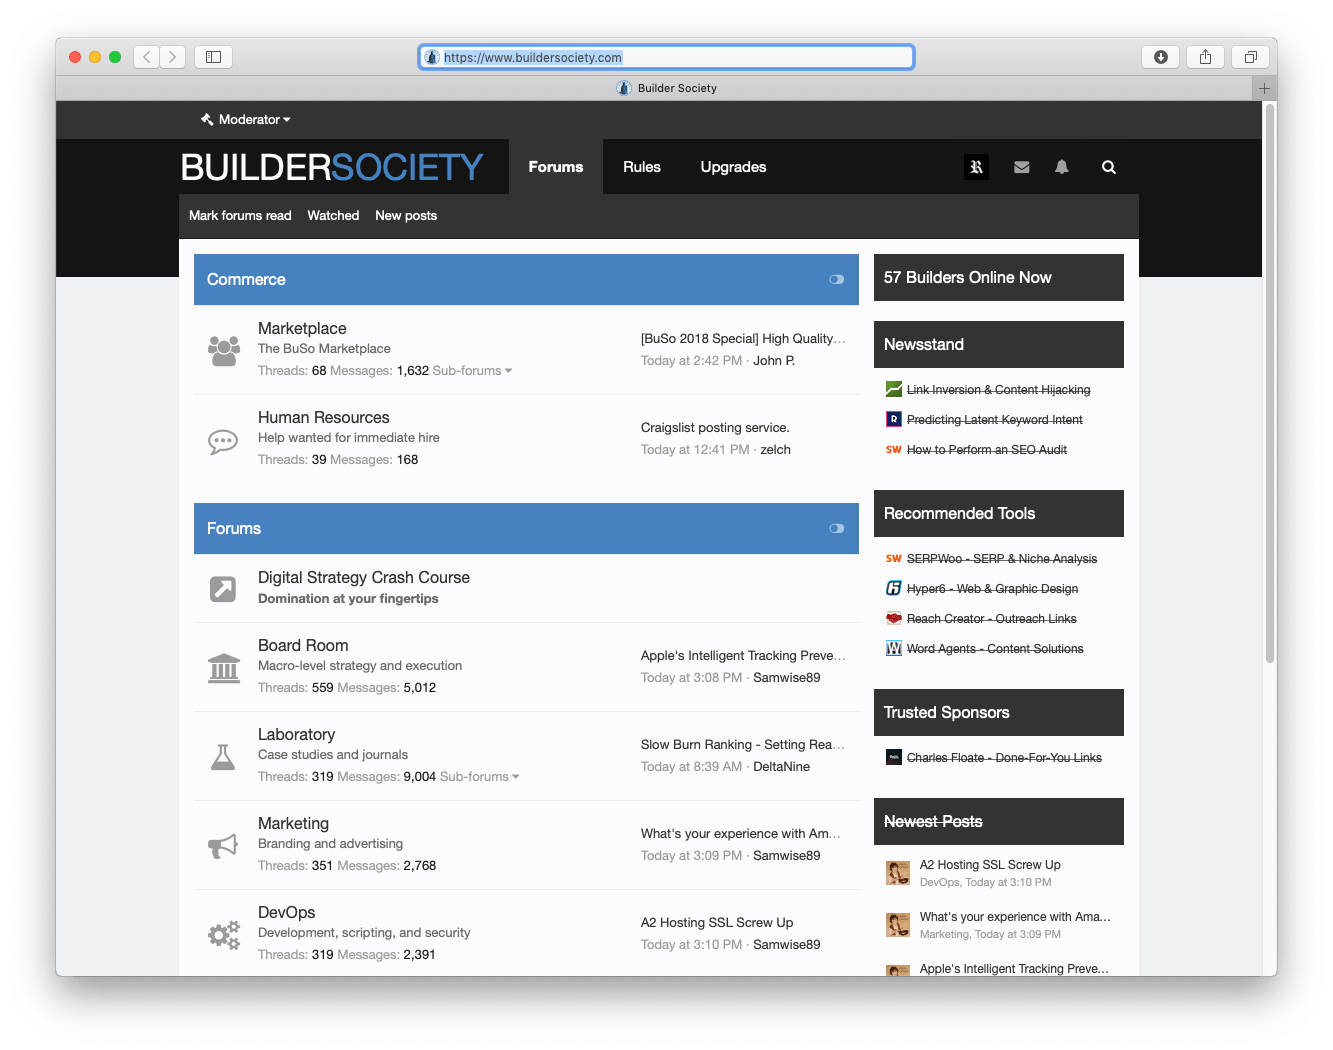This screenshot has width=1333, height=1050.
Task: Open Link Inversion & Content Hijacking
Action: point(998,390)
